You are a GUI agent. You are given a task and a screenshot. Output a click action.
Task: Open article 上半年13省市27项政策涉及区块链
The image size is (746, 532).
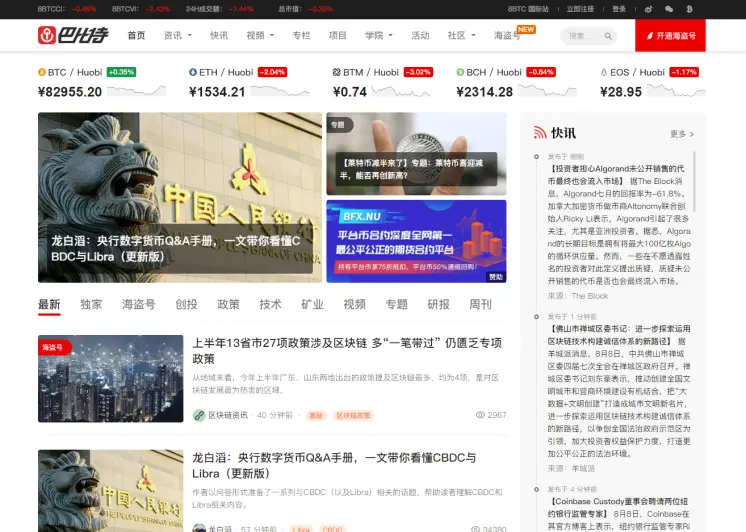[347, 351]
